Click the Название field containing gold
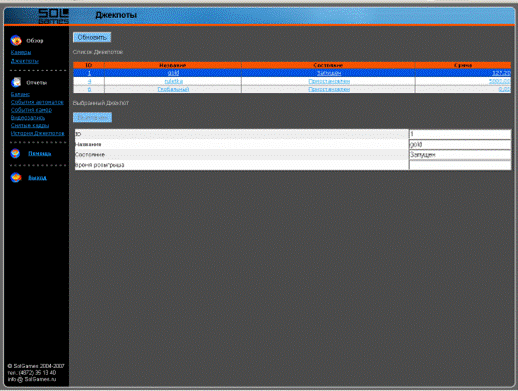518x391 pixels. coord(460,144)
